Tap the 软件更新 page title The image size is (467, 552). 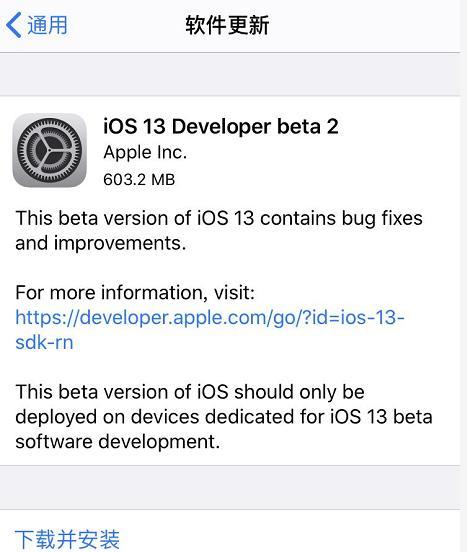227,25
